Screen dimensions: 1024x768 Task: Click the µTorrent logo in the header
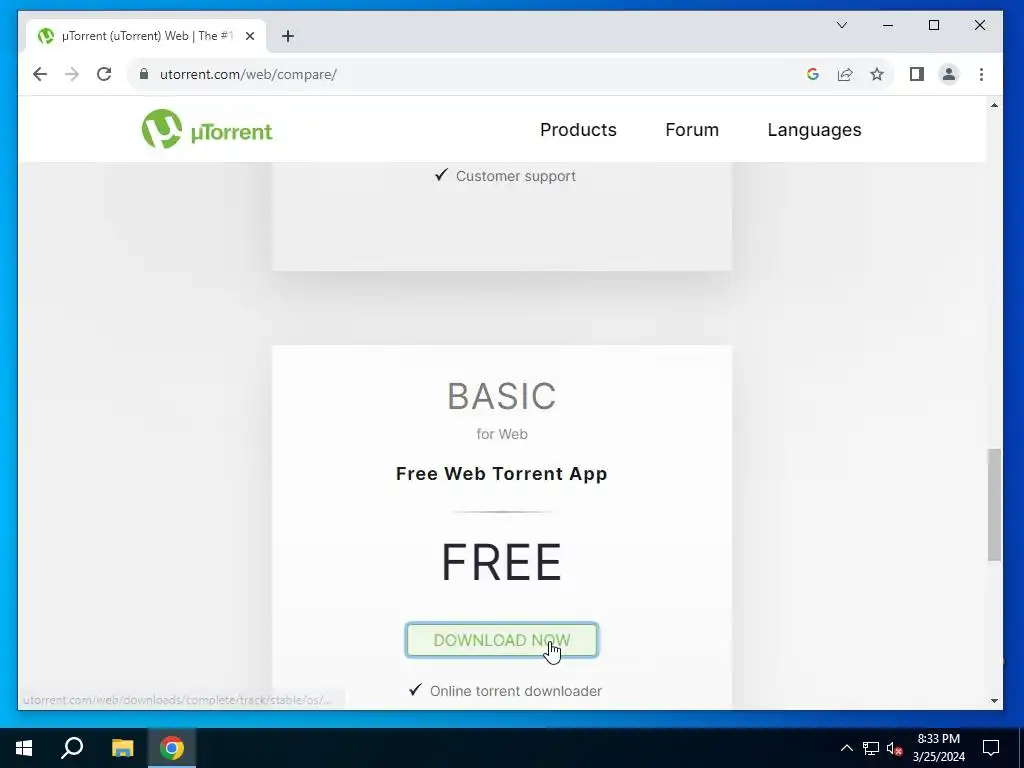[x=207, y=129]
